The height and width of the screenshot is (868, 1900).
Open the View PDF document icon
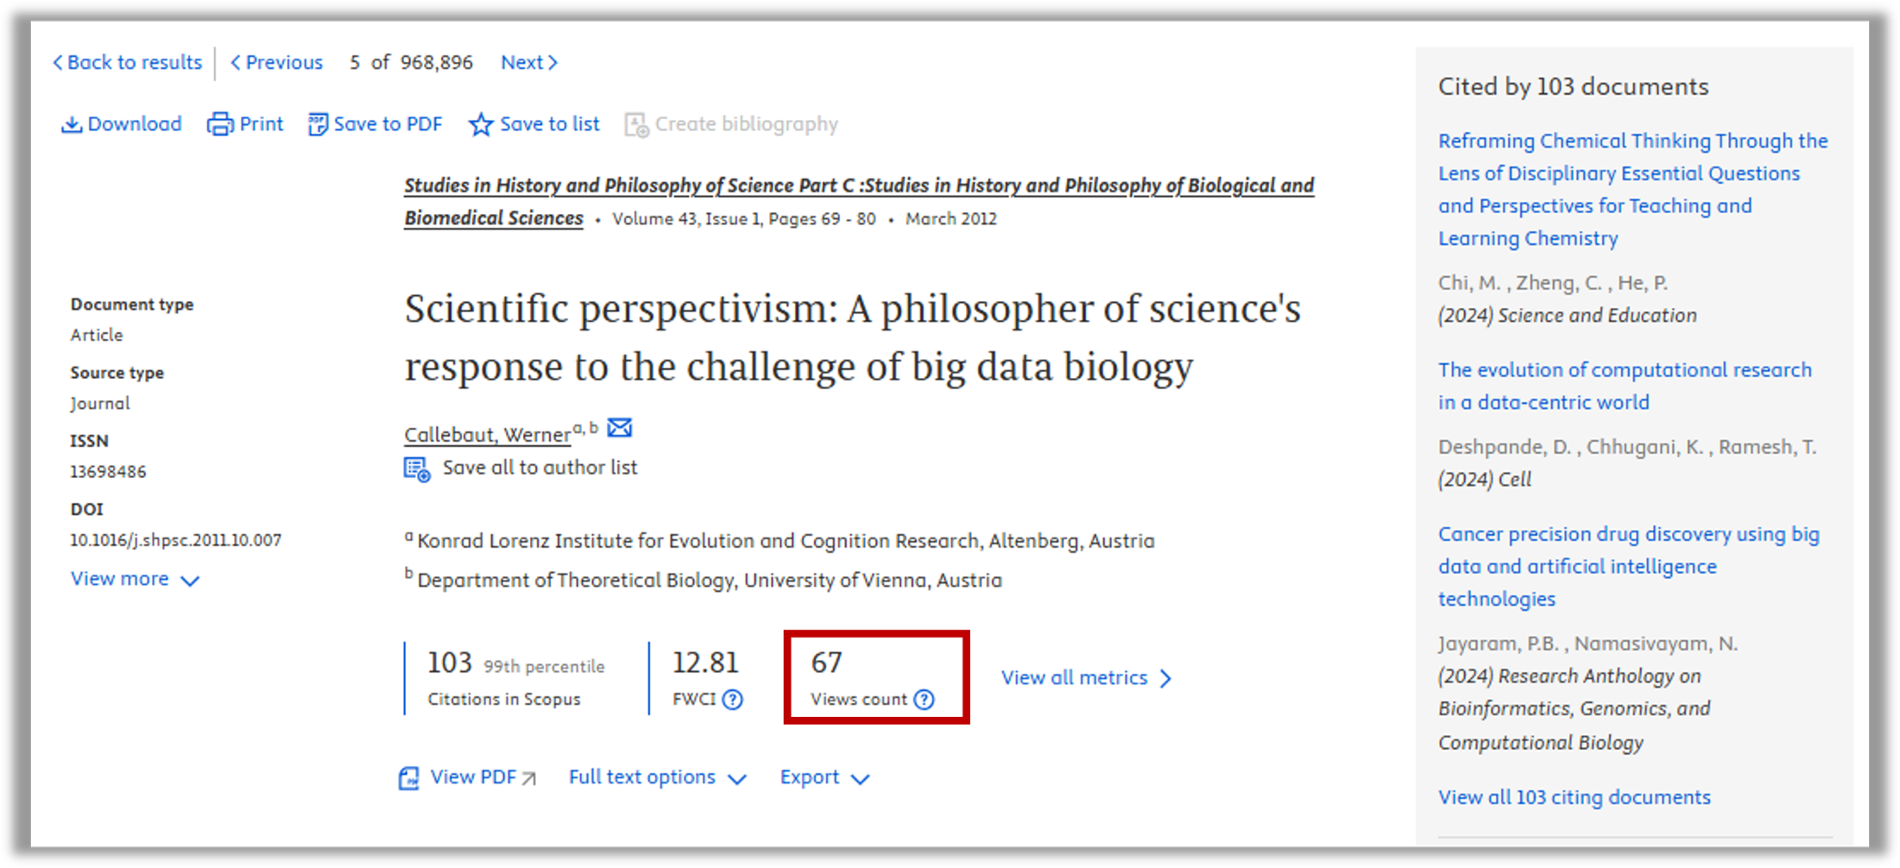[409, 778]
